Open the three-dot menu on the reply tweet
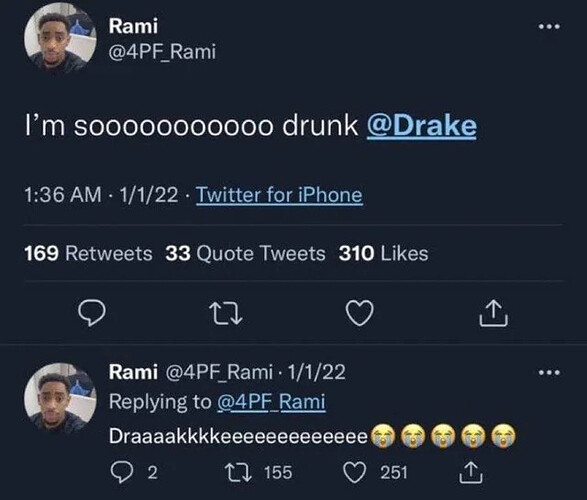The height and width of the screenshot is (500, 587). 549,372
